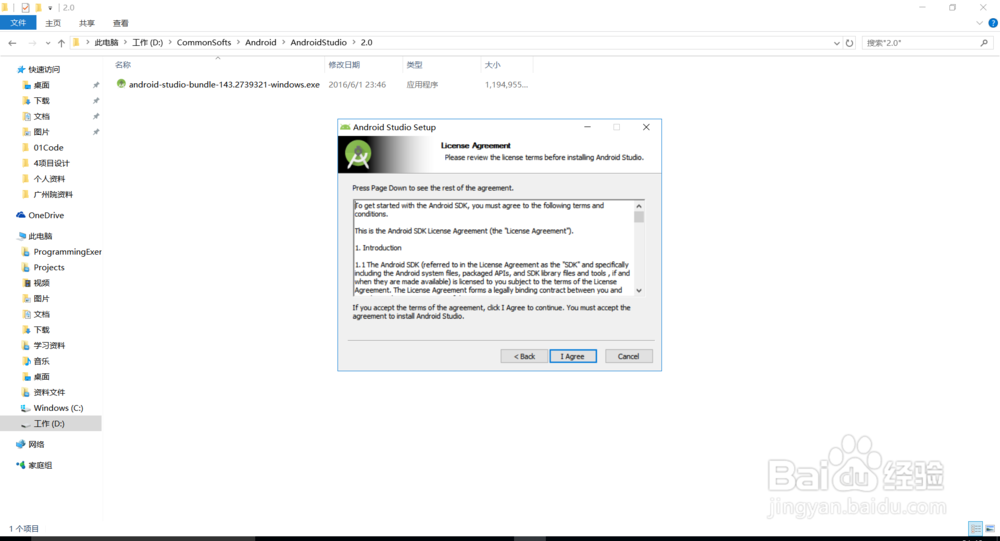The height and width of the screenshot is (541, 1000).
Task: Expand the address bar history dropdown
Action: pyautogui.click(x=837, y=43)
